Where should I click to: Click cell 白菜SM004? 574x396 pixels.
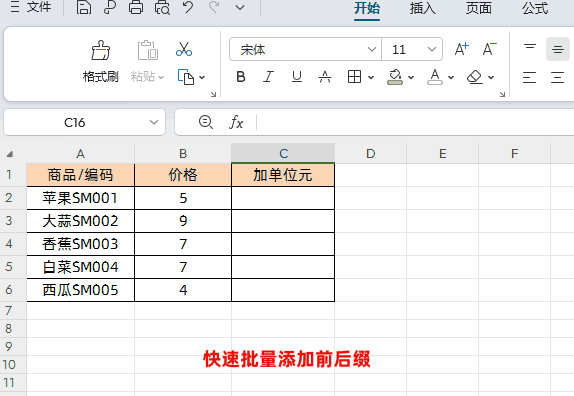click(x=81, y=267)
